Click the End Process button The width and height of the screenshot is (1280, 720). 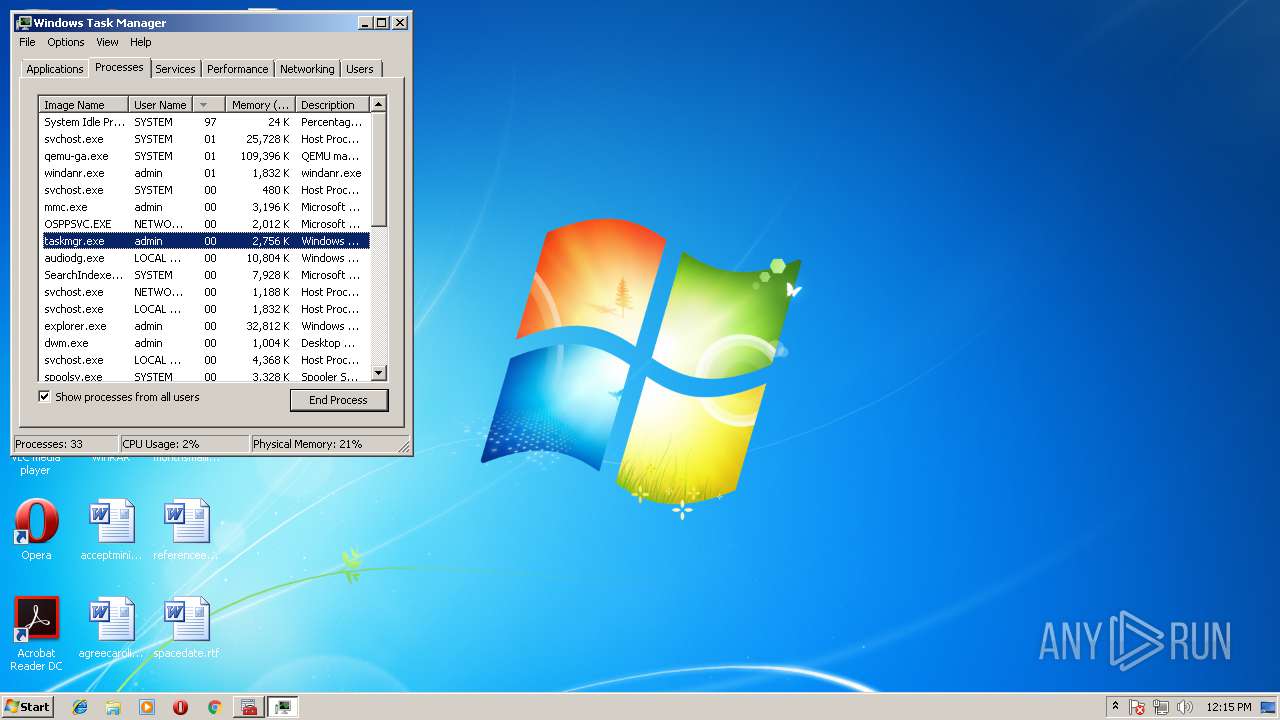coord(338,400)
